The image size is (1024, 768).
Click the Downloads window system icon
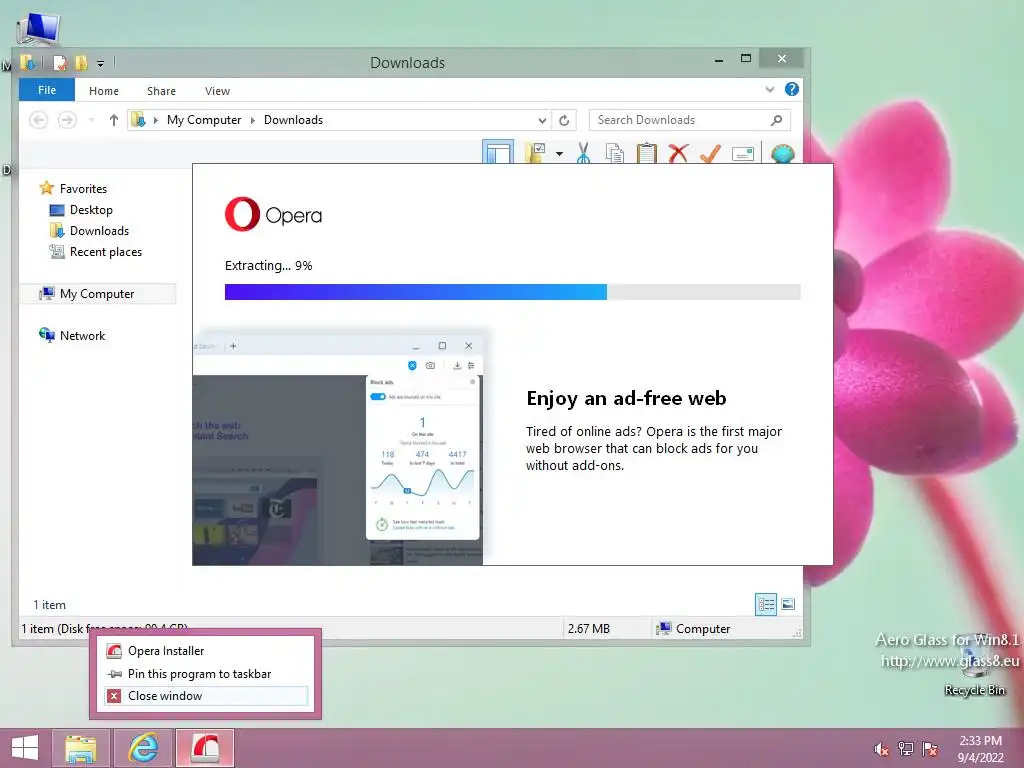pyautogui.click(x=27, y=62)
